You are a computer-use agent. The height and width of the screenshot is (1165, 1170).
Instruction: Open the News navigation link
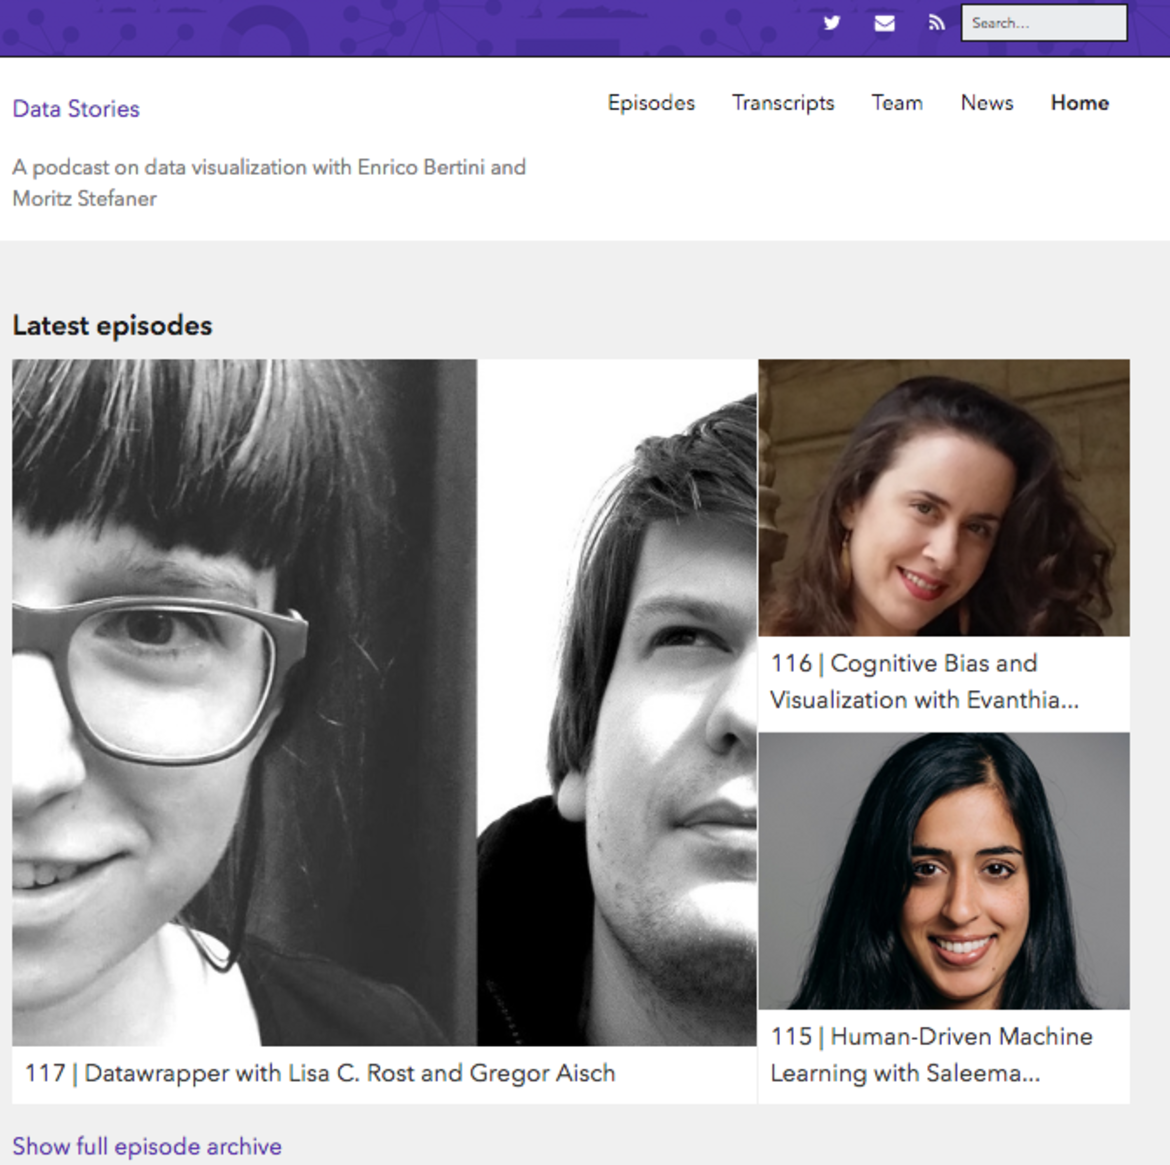(x=987, y=103)
